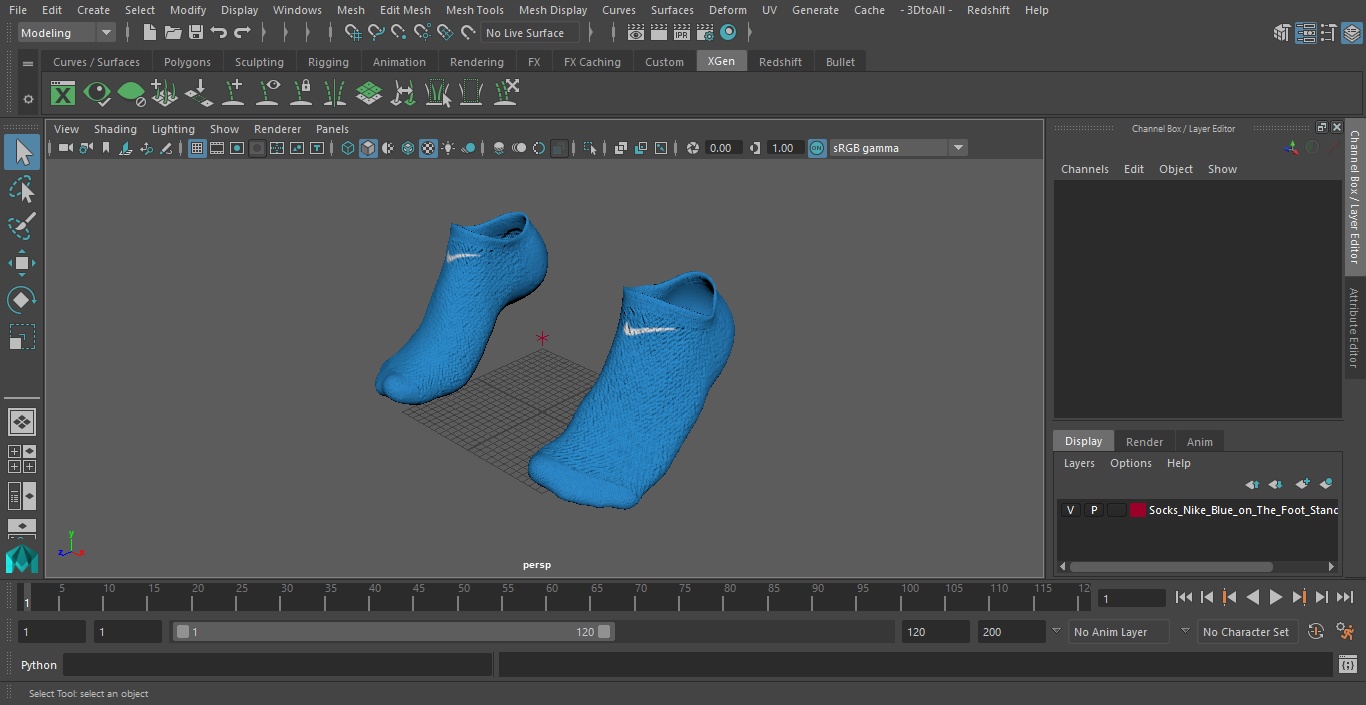Select the Scale tool in toolbox
This screenshot has height=705, width=1366.
coord(22,337)
